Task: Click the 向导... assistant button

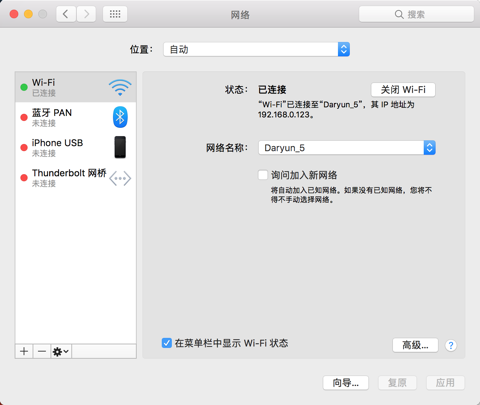Action: (346, 383)
